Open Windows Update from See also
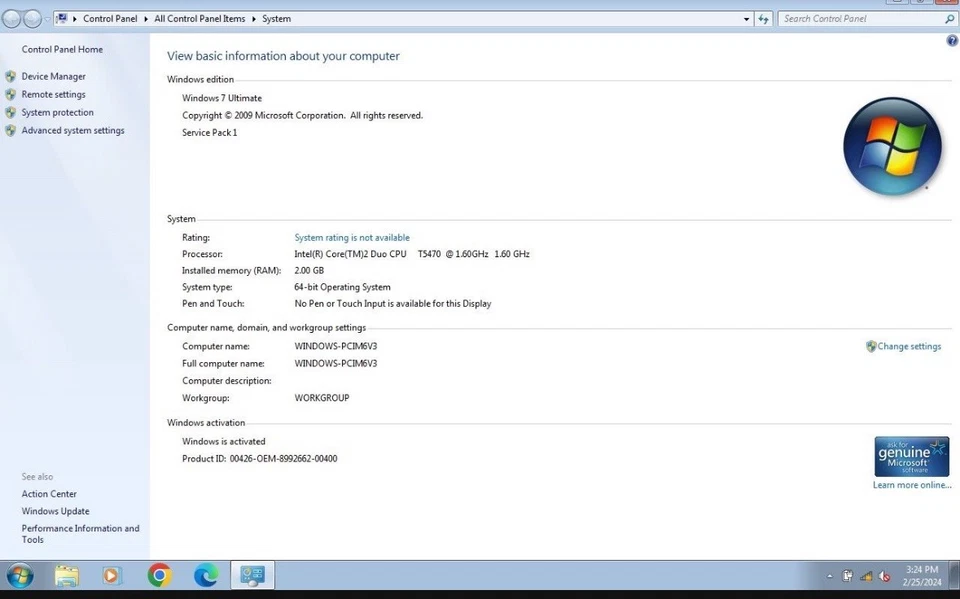Image resolution: width=960 pixels, height=599 pixels. coord(54,511)
